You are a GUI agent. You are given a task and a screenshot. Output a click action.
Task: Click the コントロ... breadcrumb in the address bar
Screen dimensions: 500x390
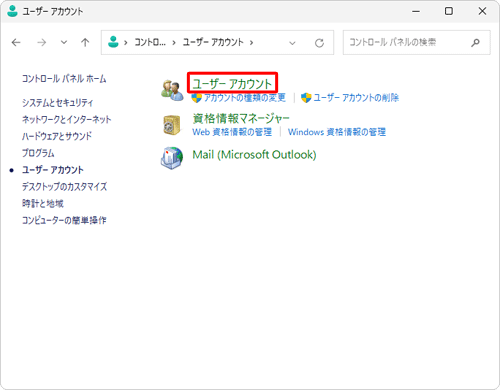coord(150,42)
